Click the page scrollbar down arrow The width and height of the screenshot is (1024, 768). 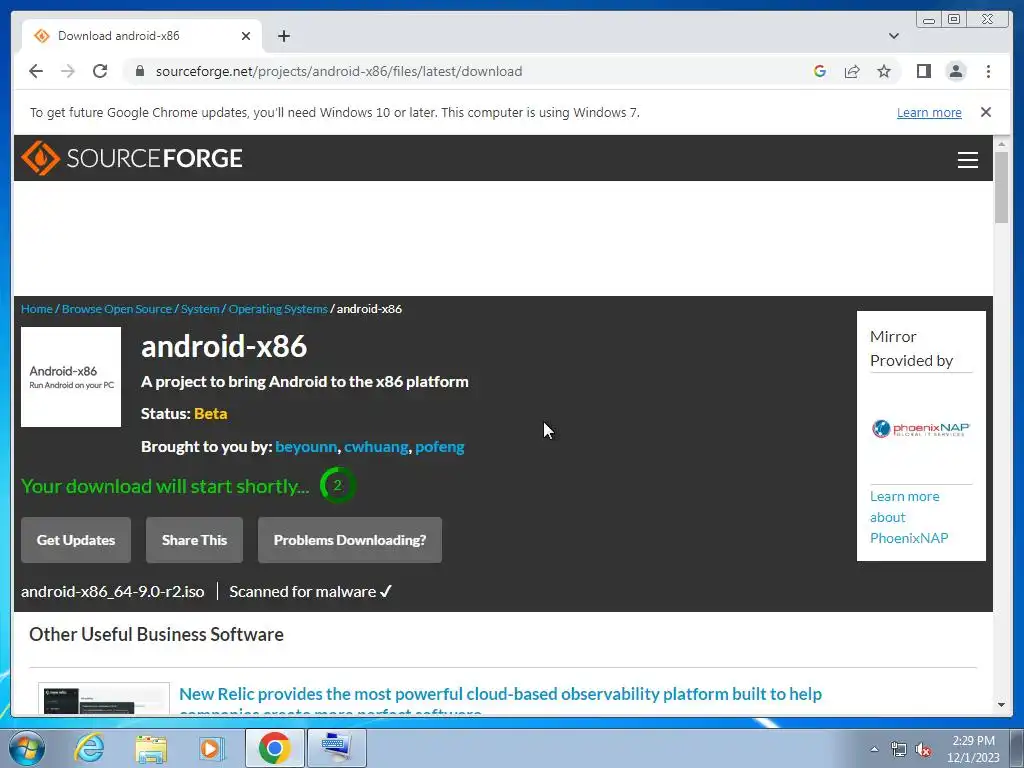coord(1002,705)
